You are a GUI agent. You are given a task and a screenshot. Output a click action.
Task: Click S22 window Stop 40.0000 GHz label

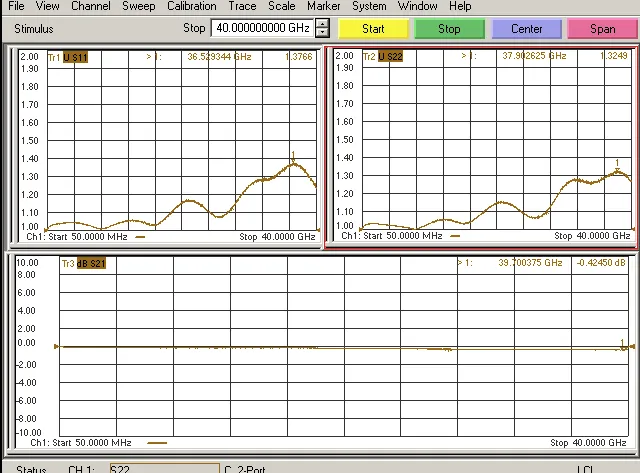point(592,236)
